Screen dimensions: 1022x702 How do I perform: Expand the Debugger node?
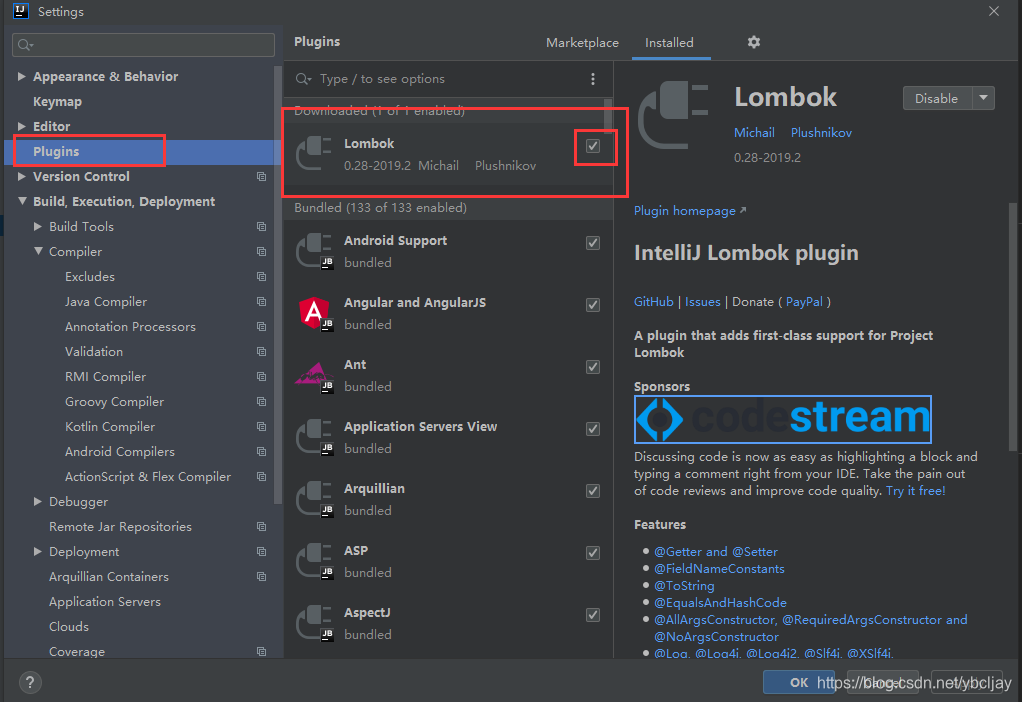point(38,501)
